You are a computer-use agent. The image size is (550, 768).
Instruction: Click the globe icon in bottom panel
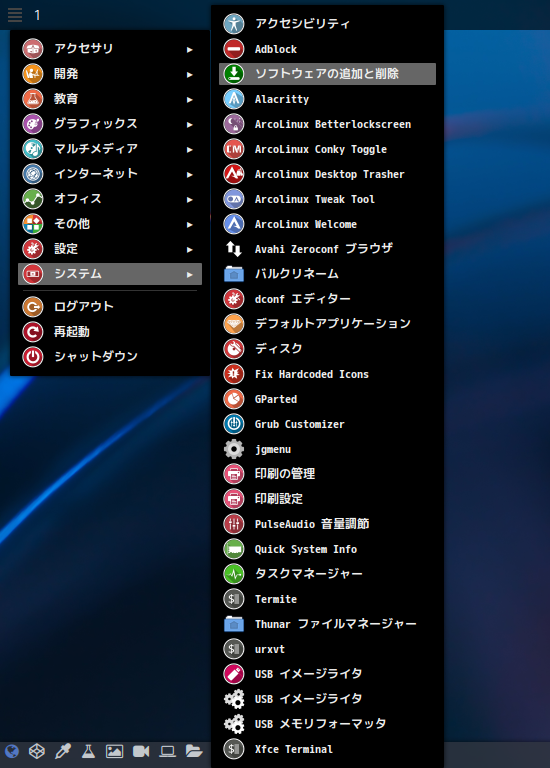(11, 751)
